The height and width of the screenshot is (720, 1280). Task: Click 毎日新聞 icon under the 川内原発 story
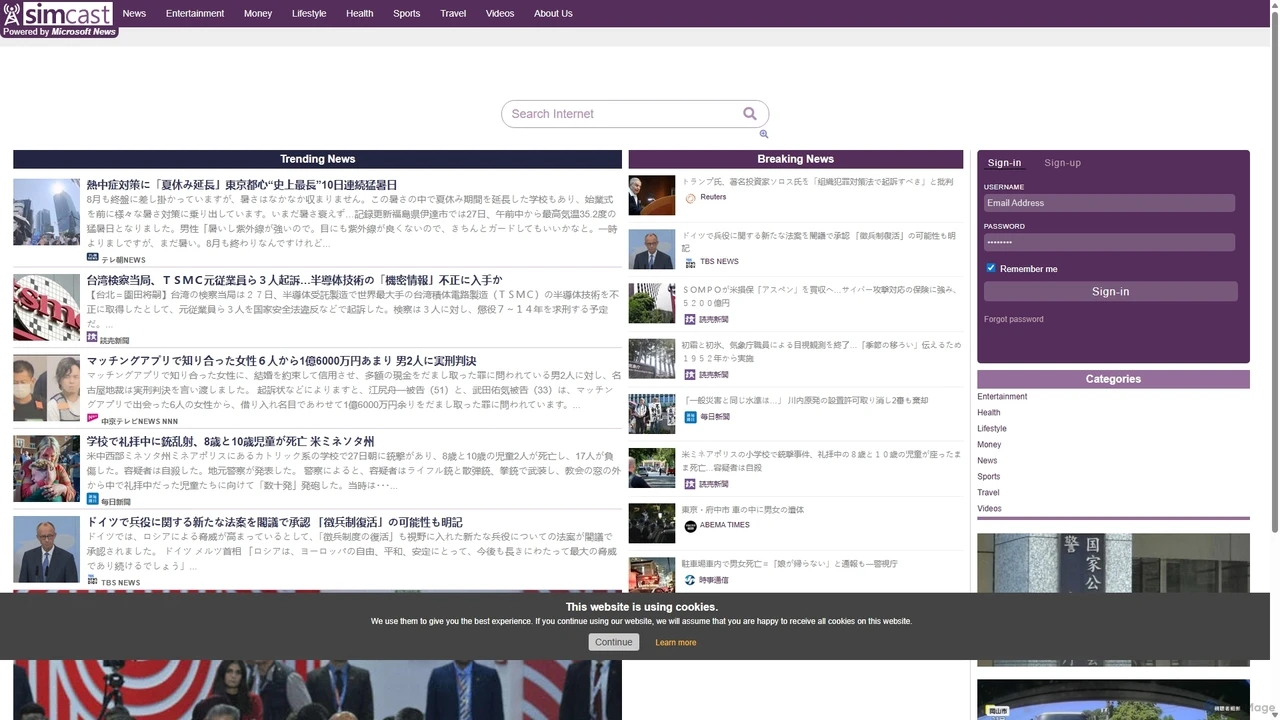click(690, 416)
